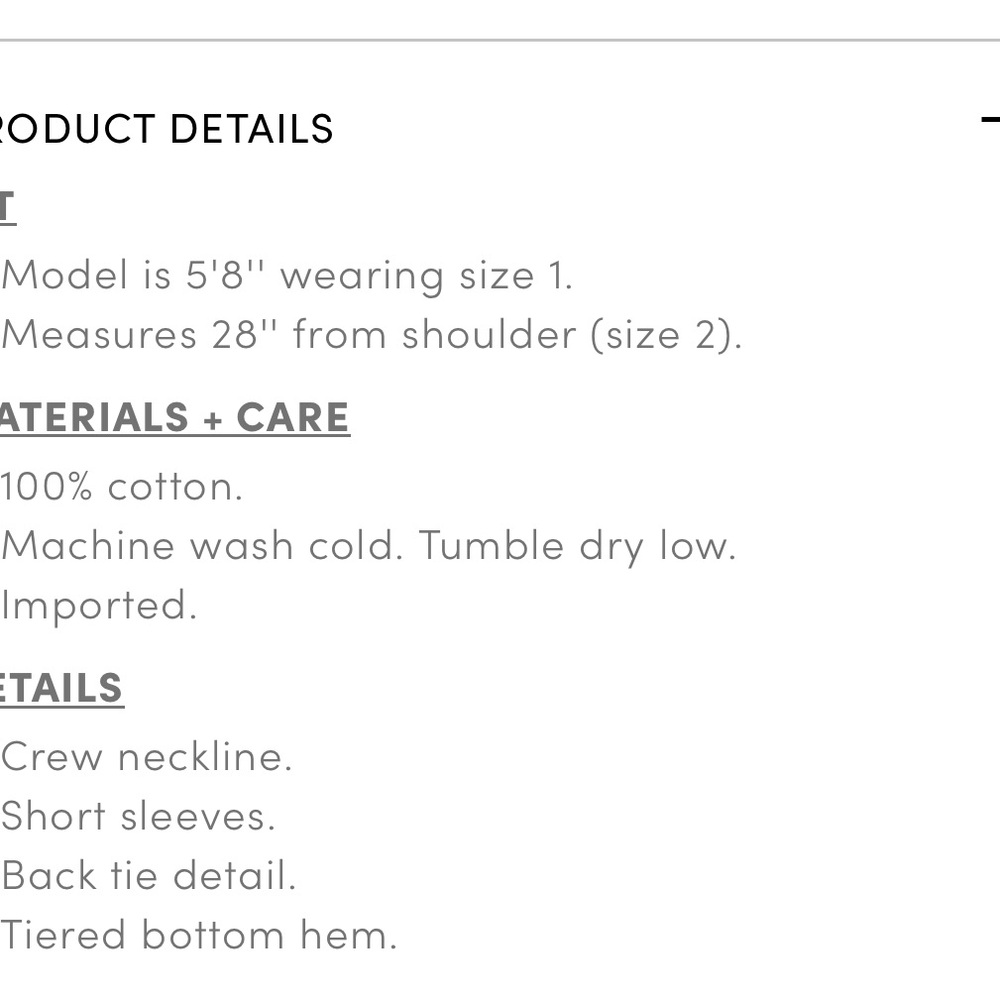Viewport: 1000px width, 1000px height.
Task: Click the word 'shoulder' in measurements
Action: [489, 334]
